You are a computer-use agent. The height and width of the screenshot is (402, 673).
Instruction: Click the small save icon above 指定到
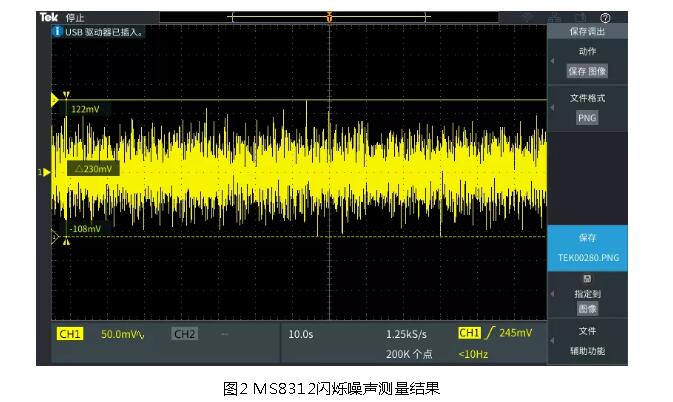coord(587,279)
